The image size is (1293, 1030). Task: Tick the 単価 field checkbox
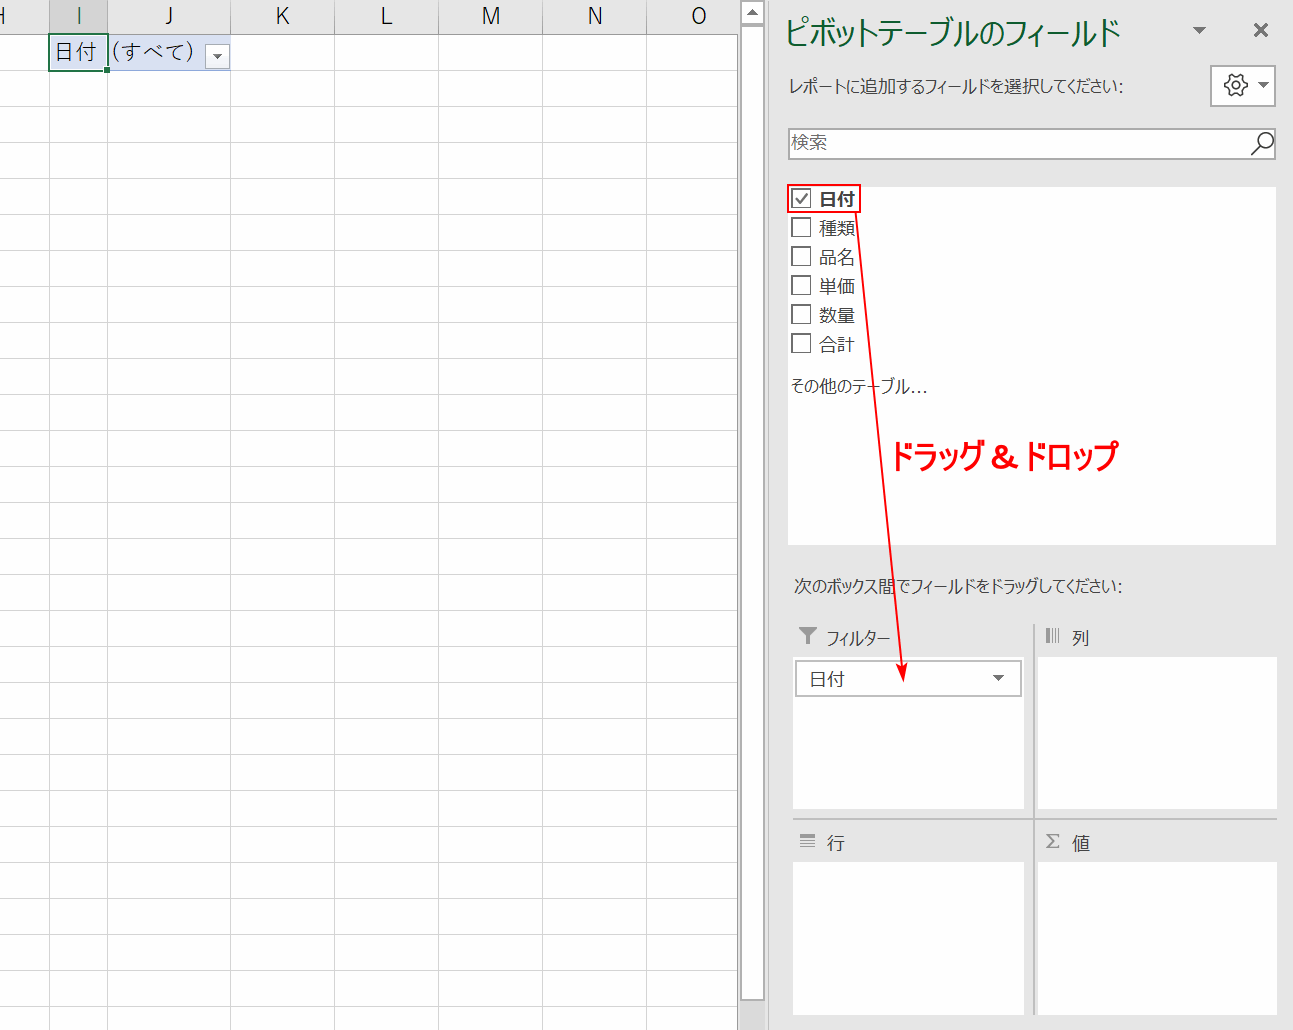click(801, 286)
